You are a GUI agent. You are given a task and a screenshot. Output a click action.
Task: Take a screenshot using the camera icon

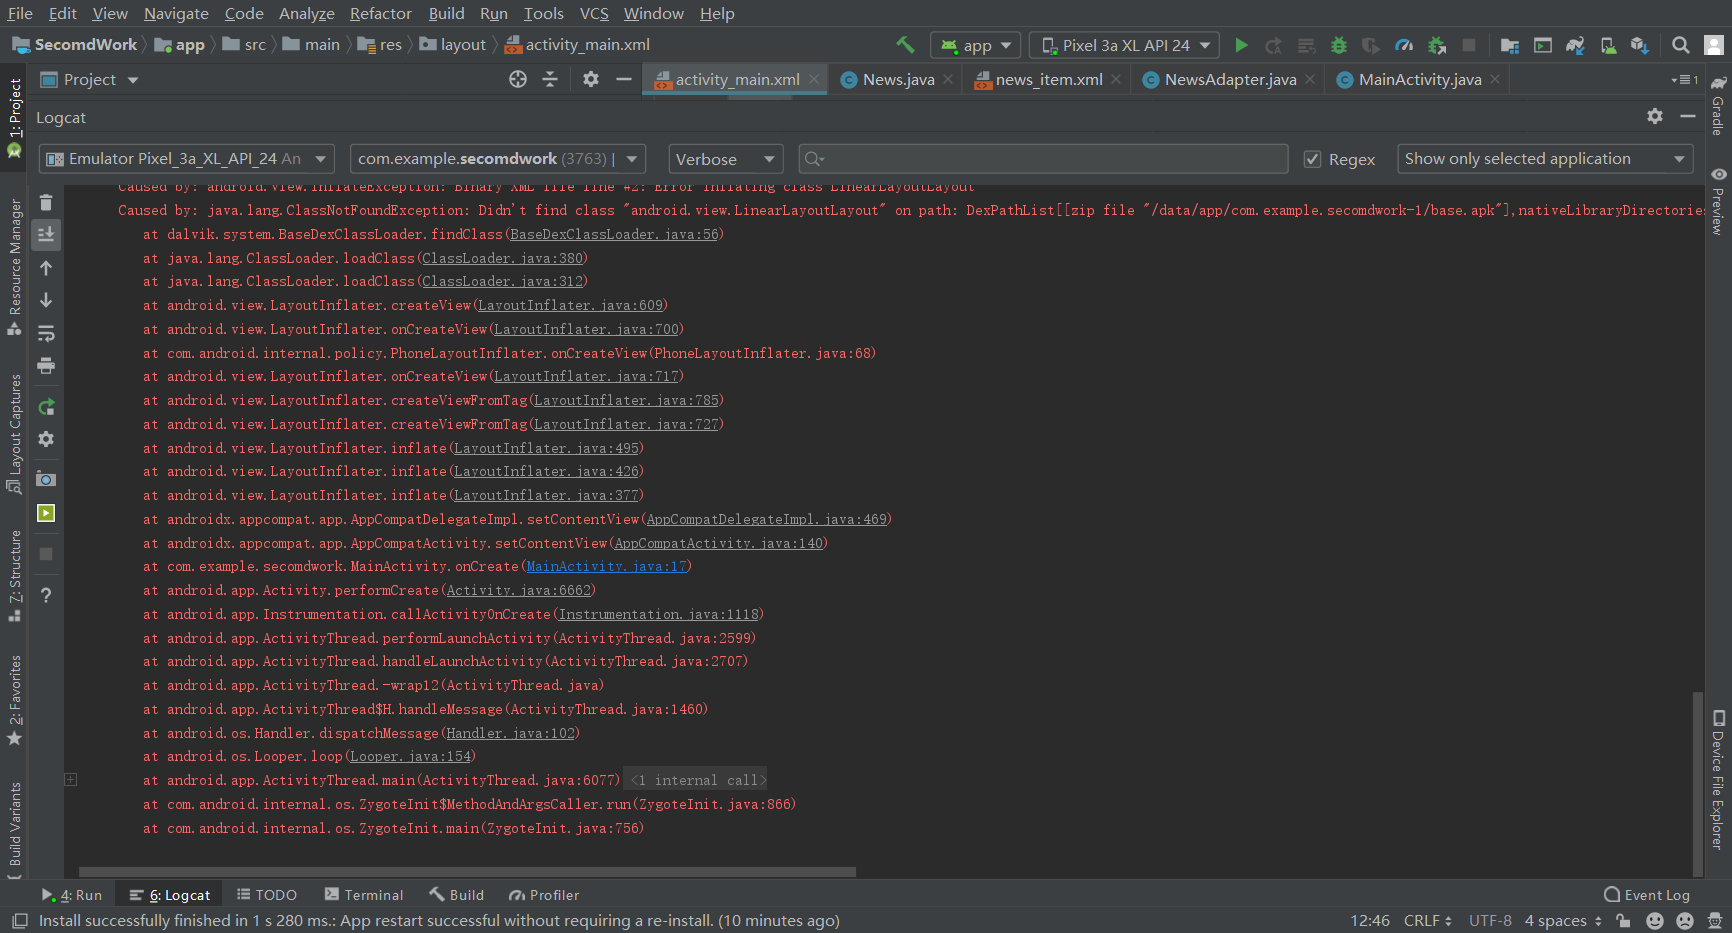(46, 479)
